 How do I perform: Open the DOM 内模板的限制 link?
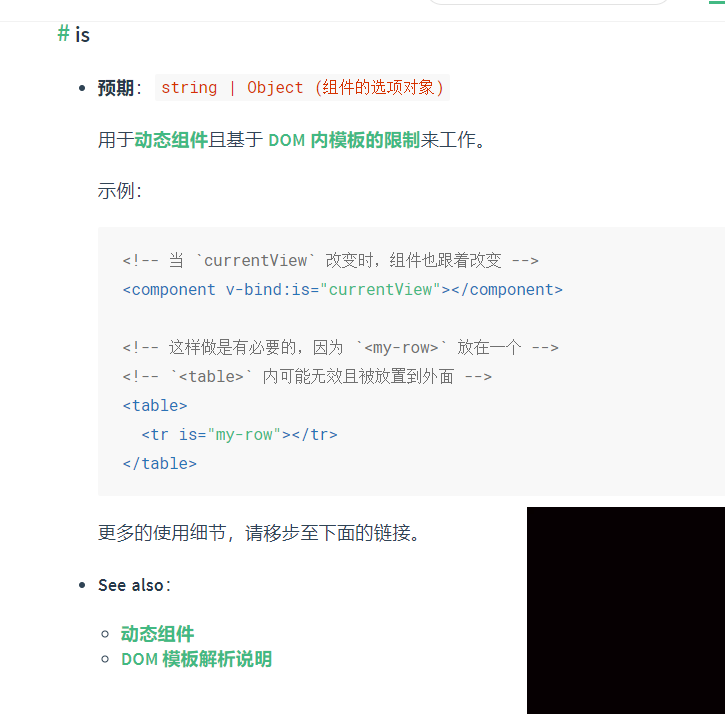coord(344,140)
